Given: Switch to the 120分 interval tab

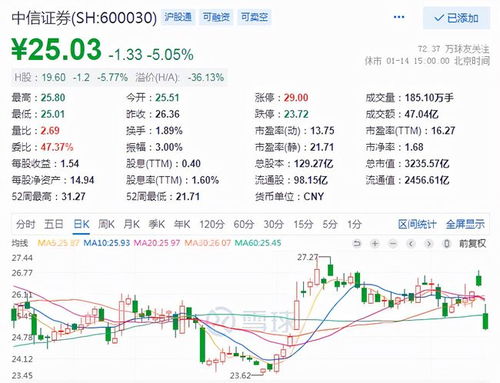Looking at the screenshot, I should point(212,224).
